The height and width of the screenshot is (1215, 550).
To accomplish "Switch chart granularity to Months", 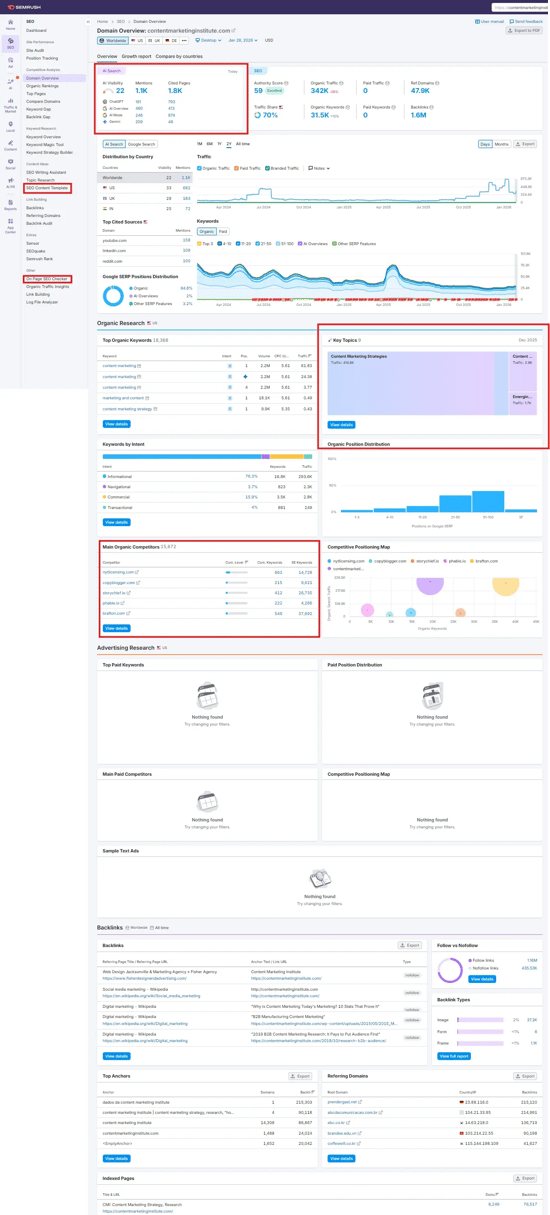I will point(502,144).
